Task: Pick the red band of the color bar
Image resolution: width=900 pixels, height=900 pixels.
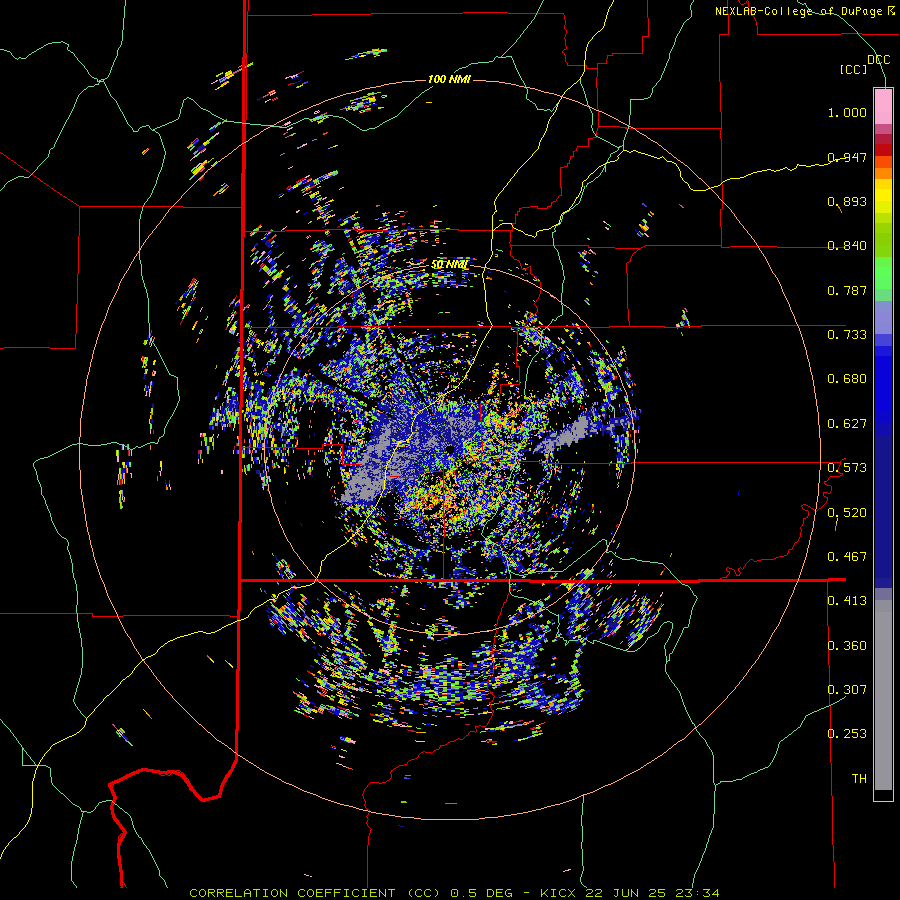Action: [x=883, y=150]
